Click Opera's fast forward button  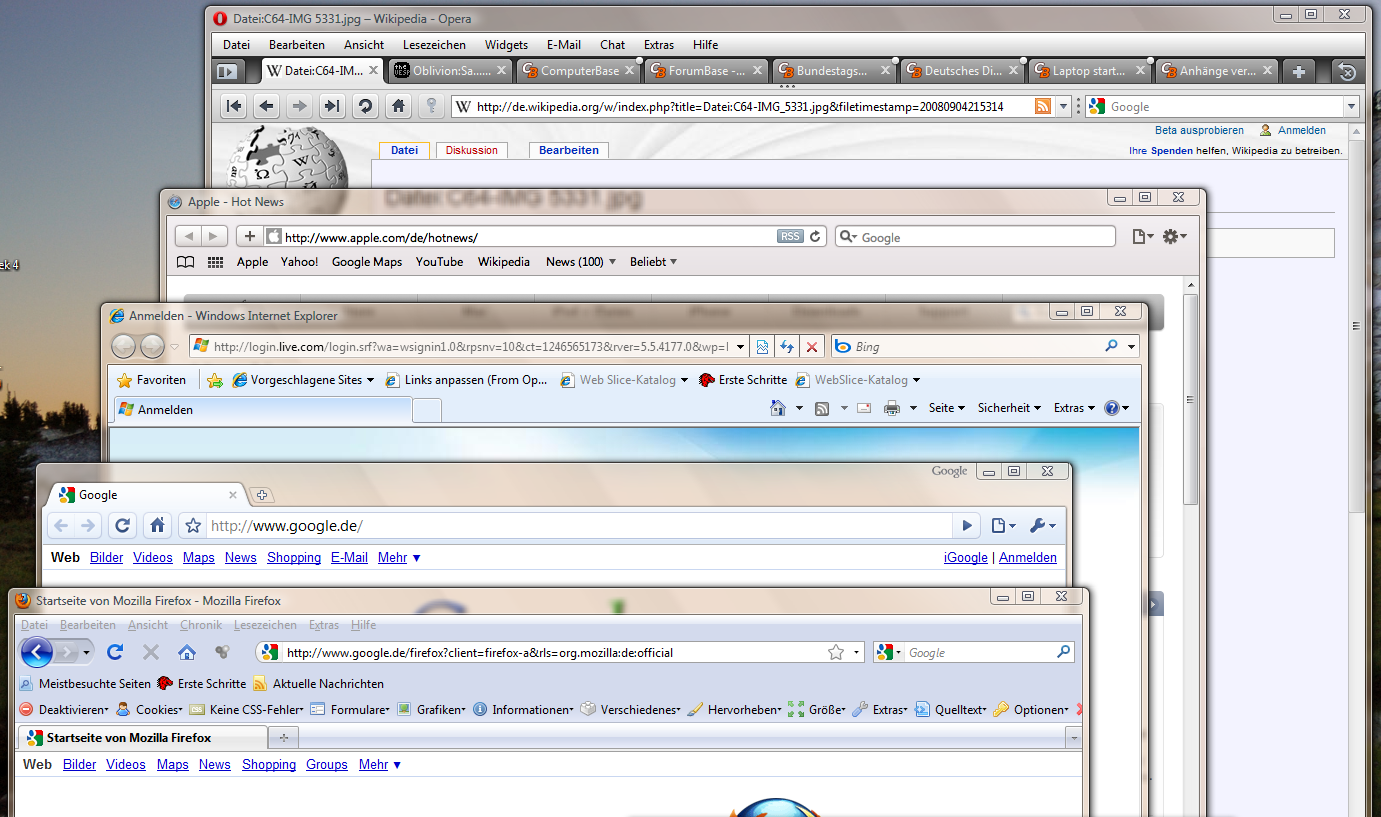click(333, 106)
